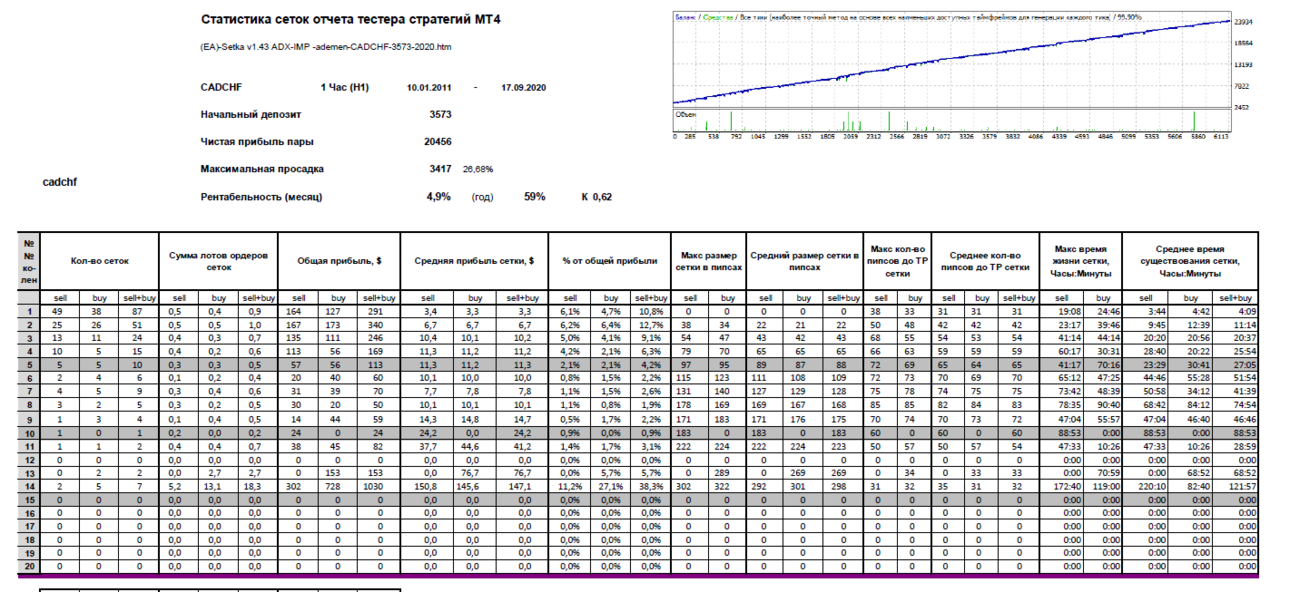
Task: Click max grid size cell 289 in row 13
Action: pos(727,472)
